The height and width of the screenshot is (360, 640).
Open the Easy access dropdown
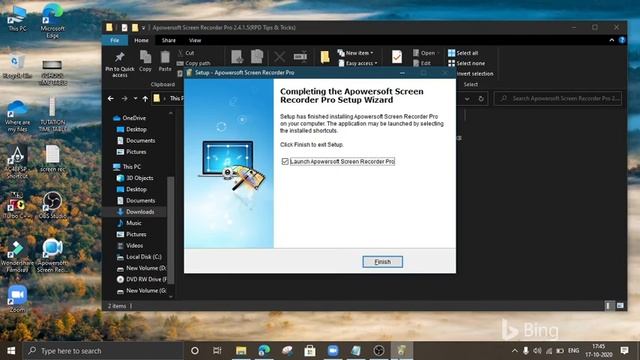(x=358, y=63)
